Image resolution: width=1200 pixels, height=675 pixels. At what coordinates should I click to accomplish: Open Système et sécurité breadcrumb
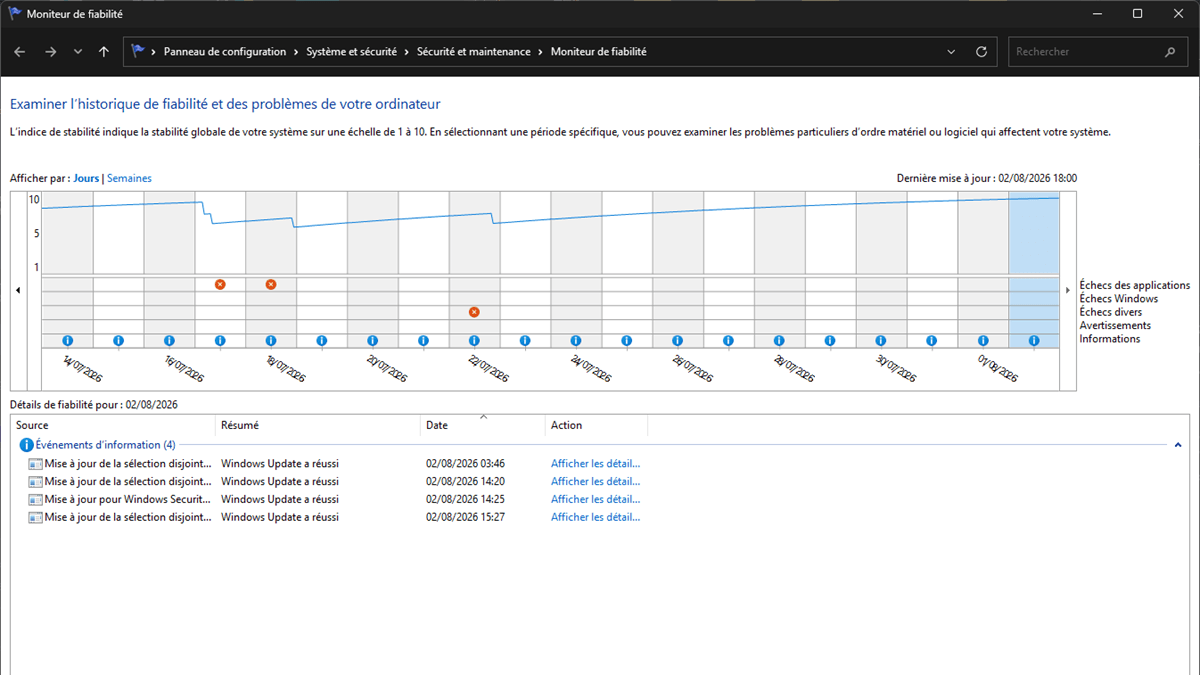click(x=351, y=52)
